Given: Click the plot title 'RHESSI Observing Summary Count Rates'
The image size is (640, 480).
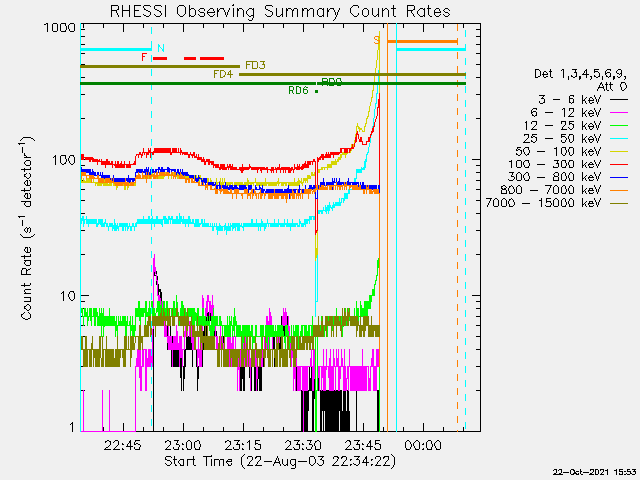Looking at the screenshot, I should pos(280,11).
